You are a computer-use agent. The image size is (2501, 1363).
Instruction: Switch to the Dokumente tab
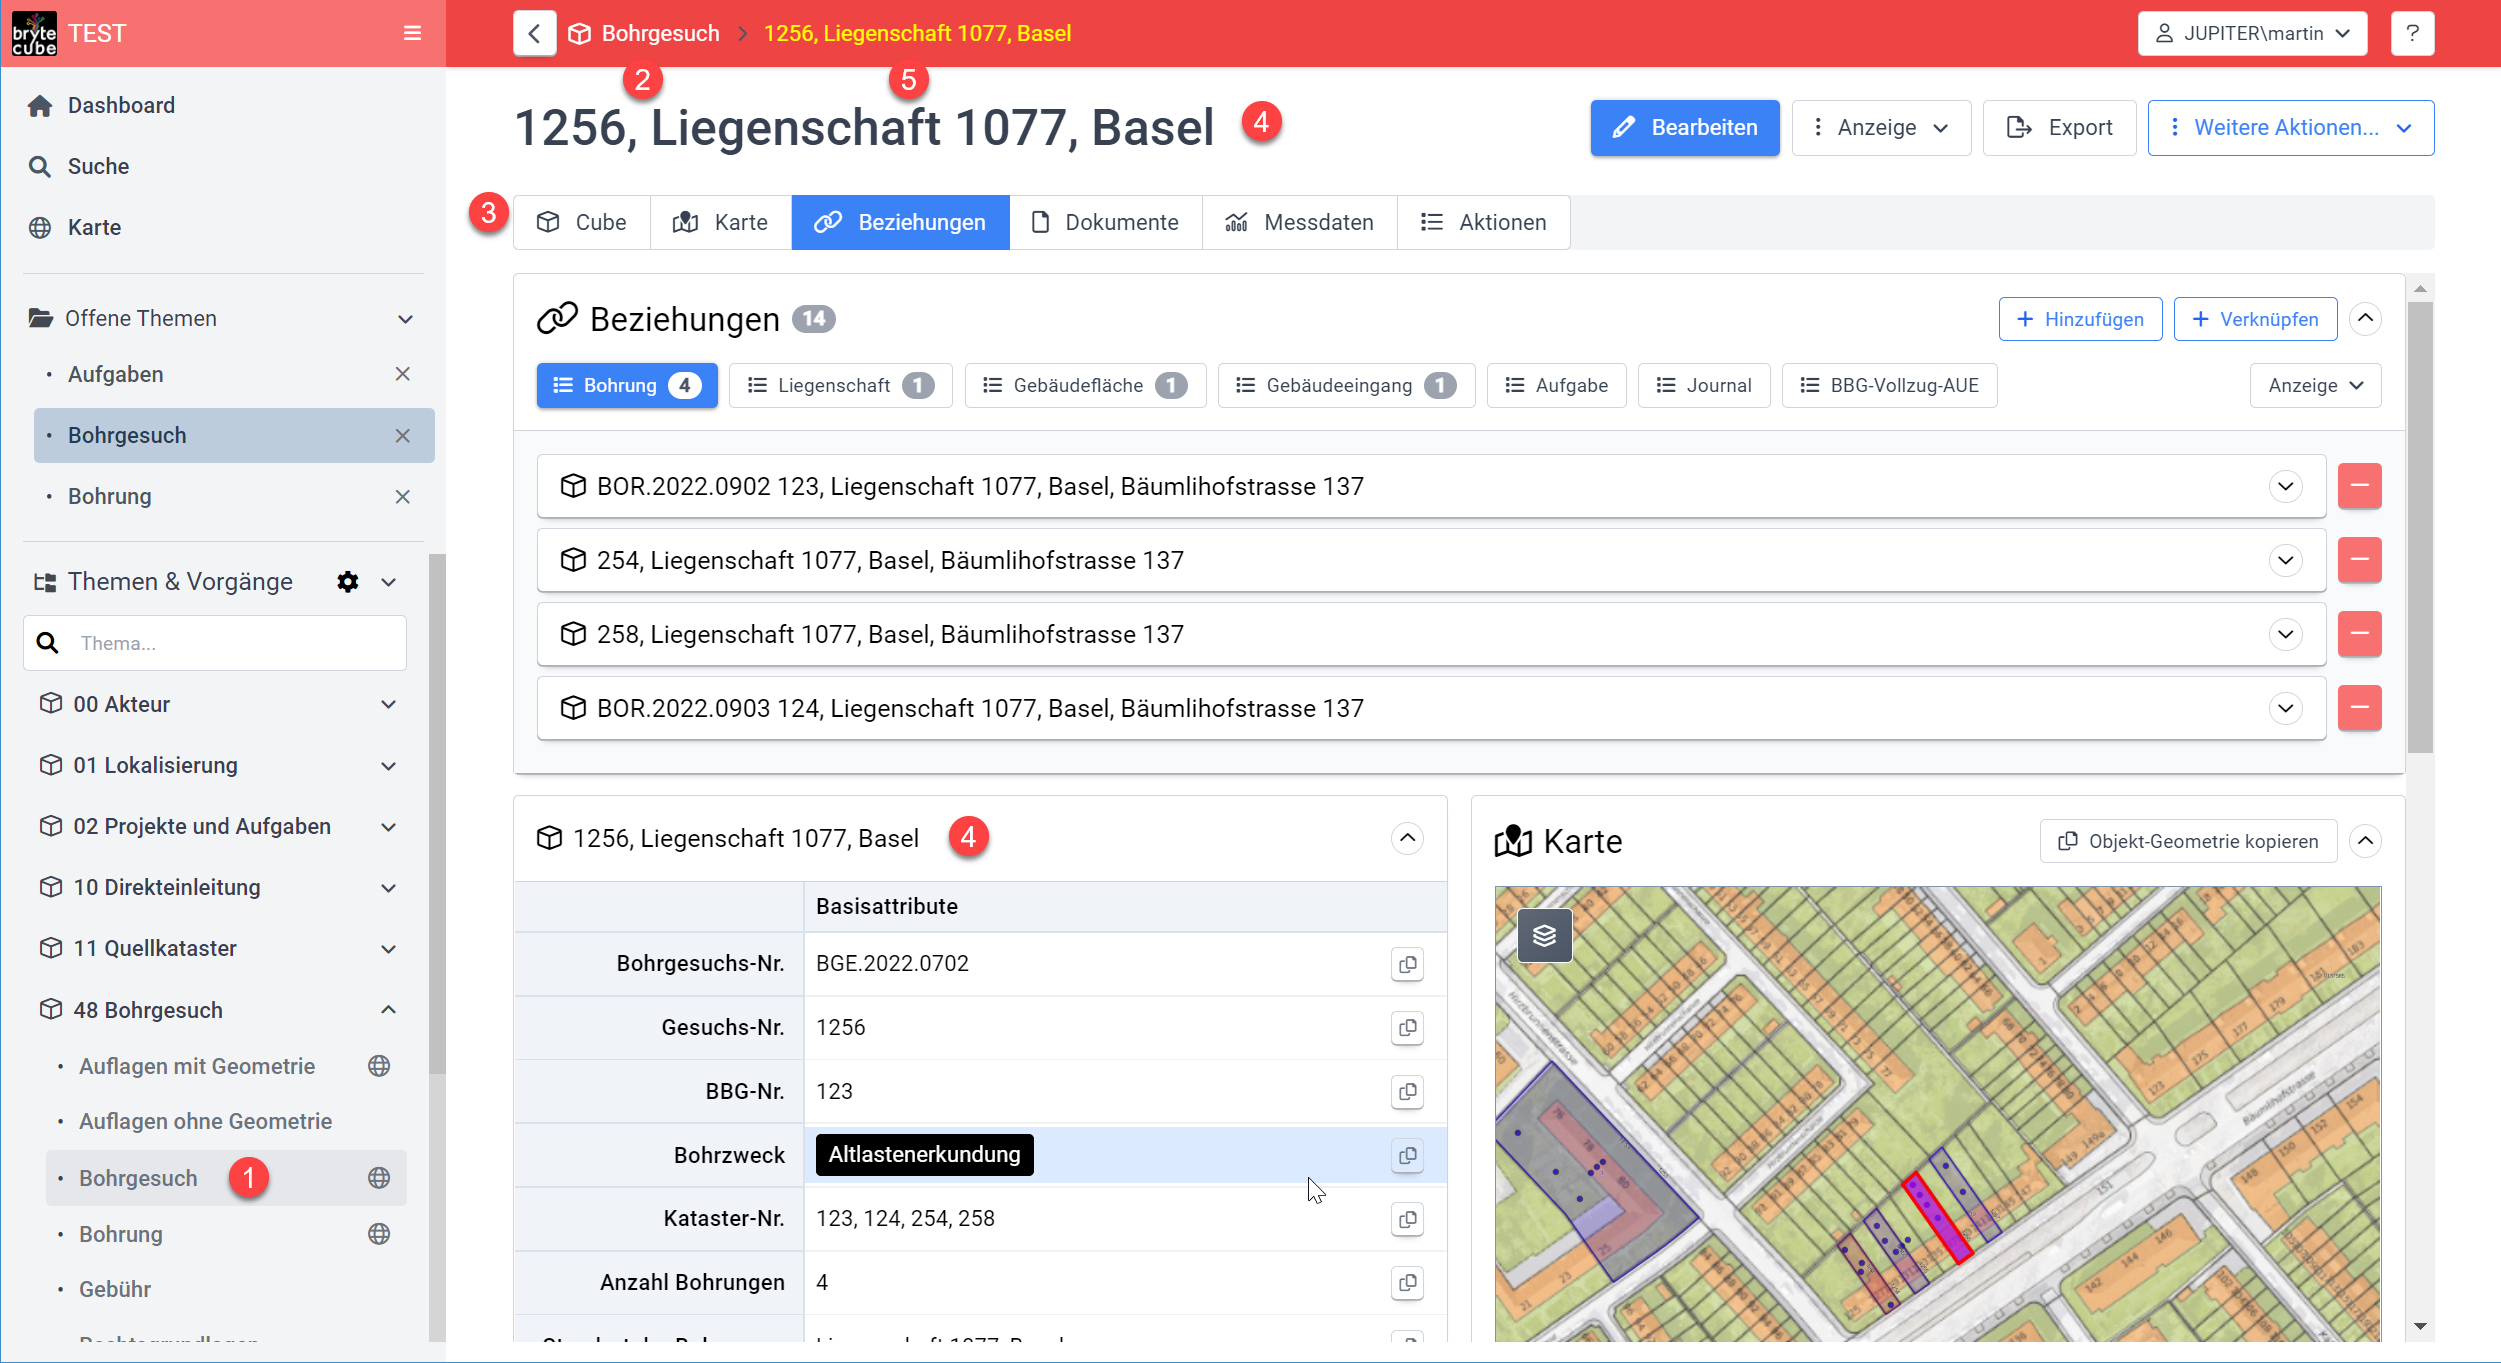[x=1105, y=222]
